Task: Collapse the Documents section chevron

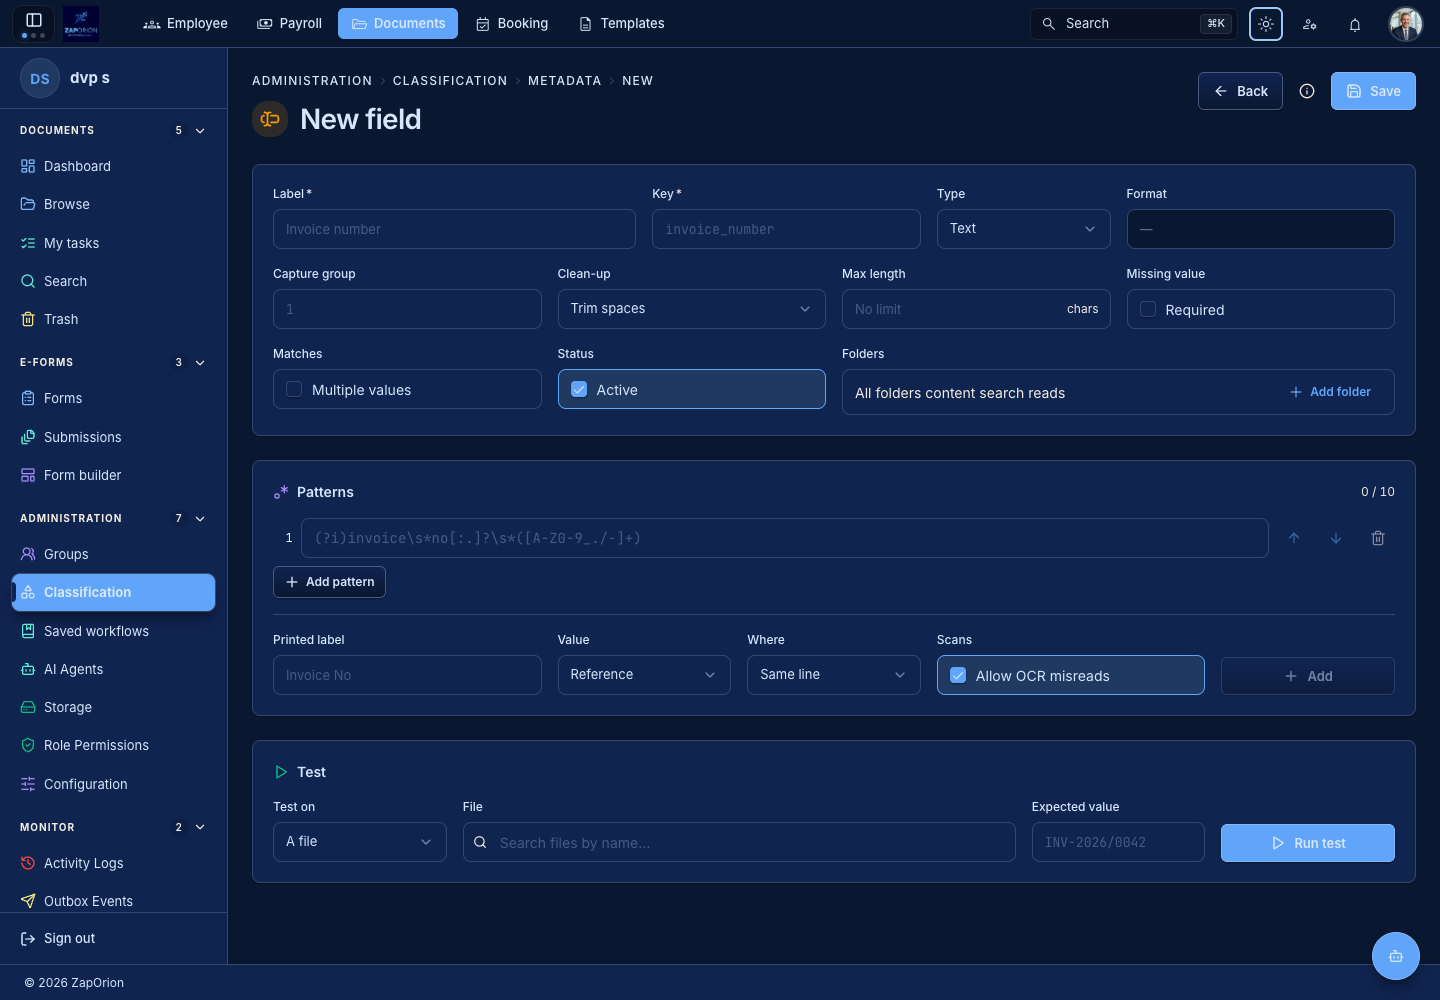Action: click(x=200, y=131)
